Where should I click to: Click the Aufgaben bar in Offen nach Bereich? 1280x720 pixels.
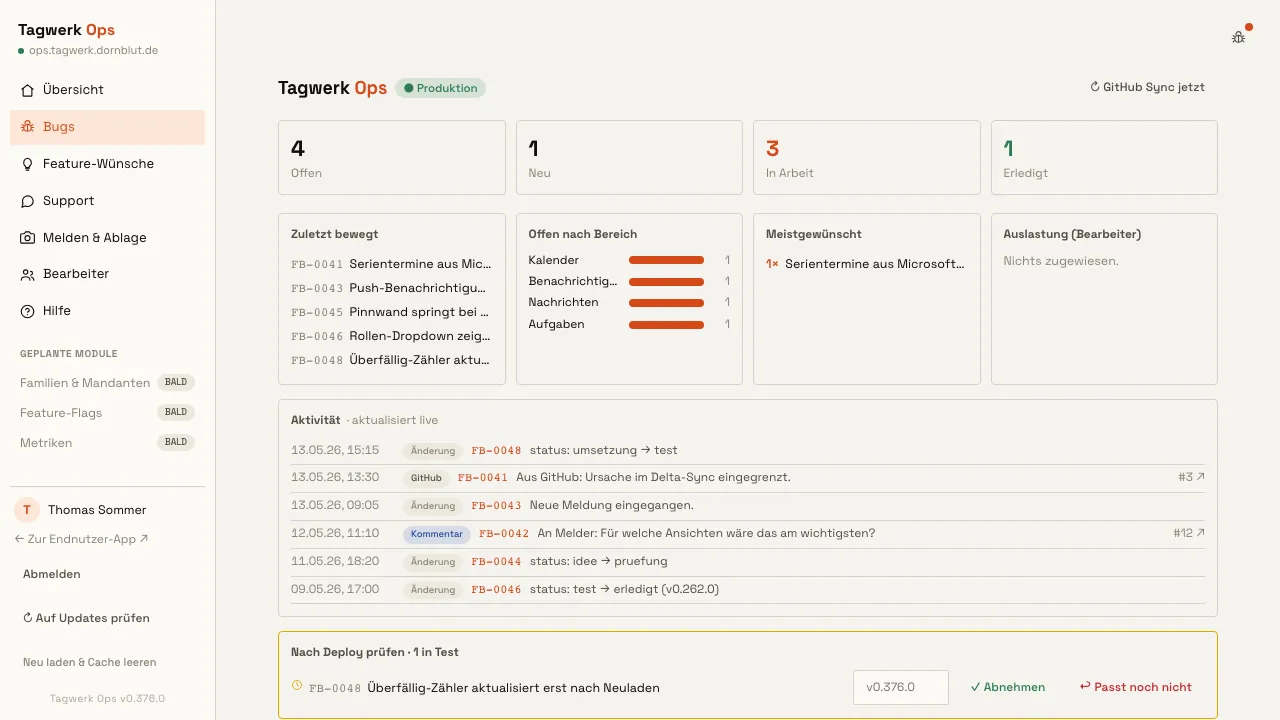[666, 324]
